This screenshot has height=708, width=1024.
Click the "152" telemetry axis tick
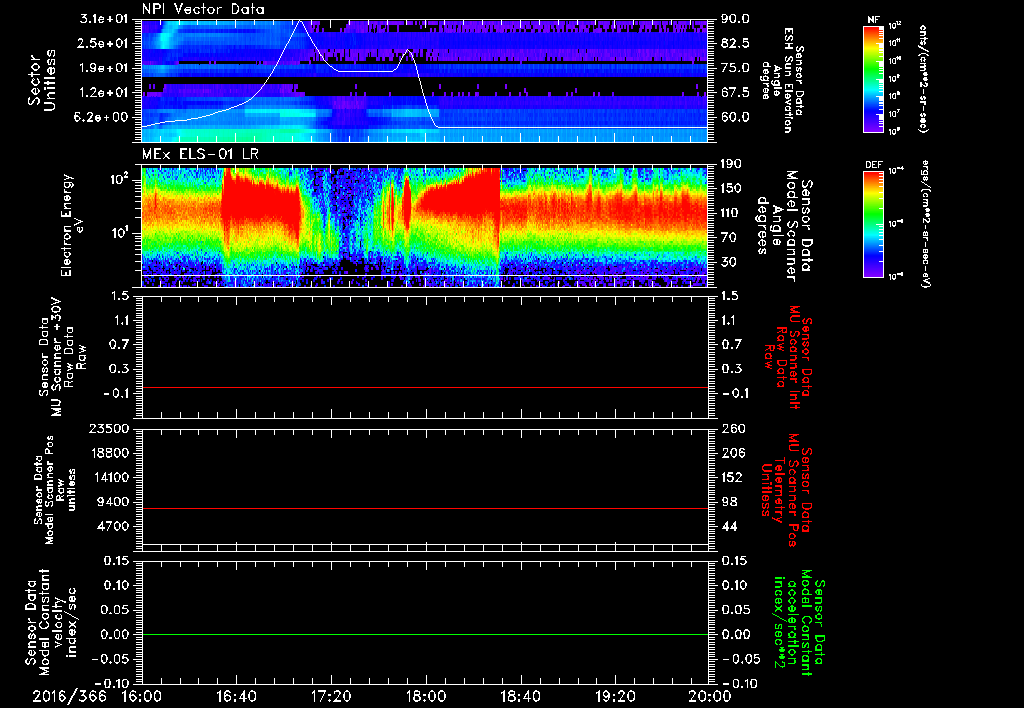click(731, 477)
